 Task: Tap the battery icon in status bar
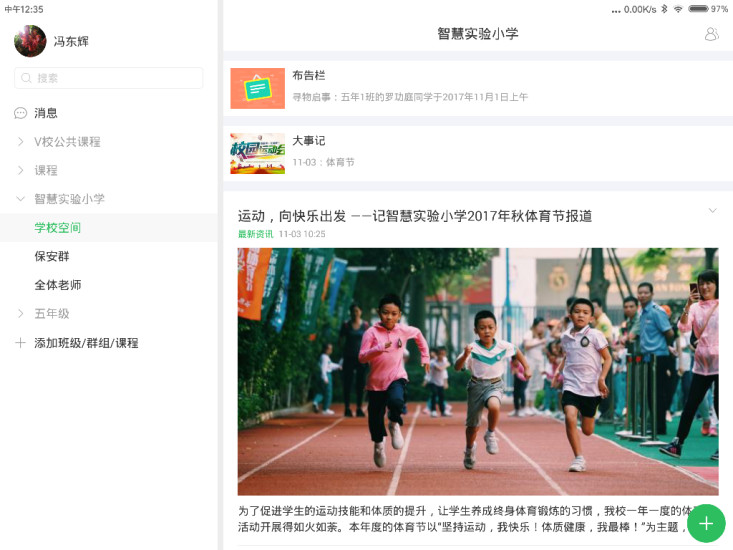coord(698,9)
